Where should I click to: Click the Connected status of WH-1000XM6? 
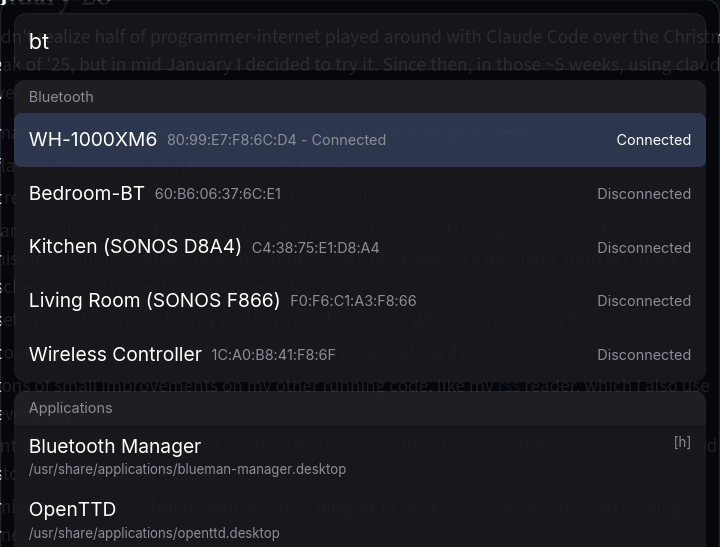tap(653, 140)
